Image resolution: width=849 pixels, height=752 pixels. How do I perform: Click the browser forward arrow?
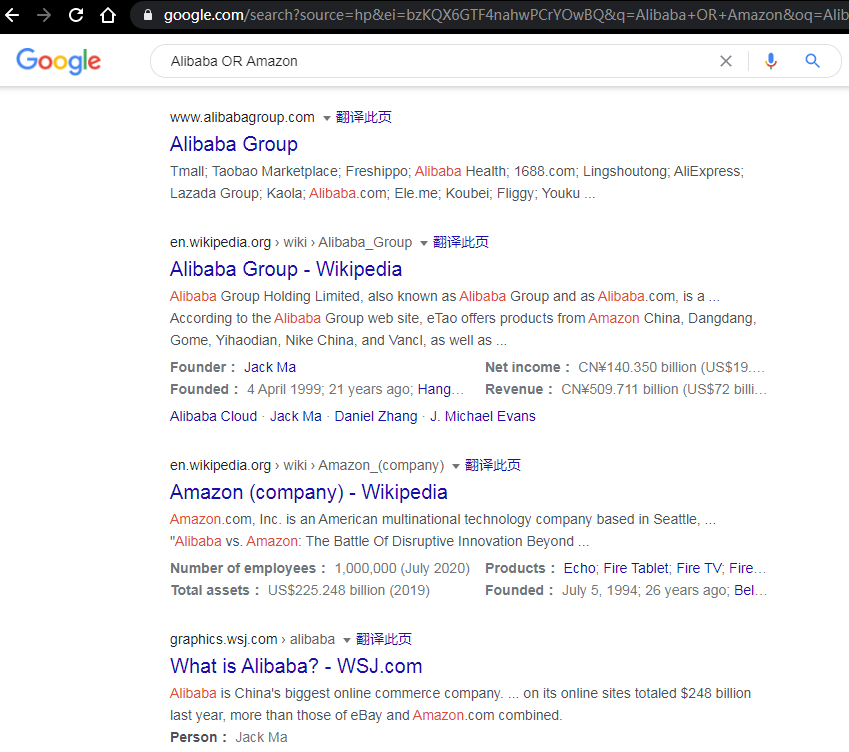(x=44, y=15)
